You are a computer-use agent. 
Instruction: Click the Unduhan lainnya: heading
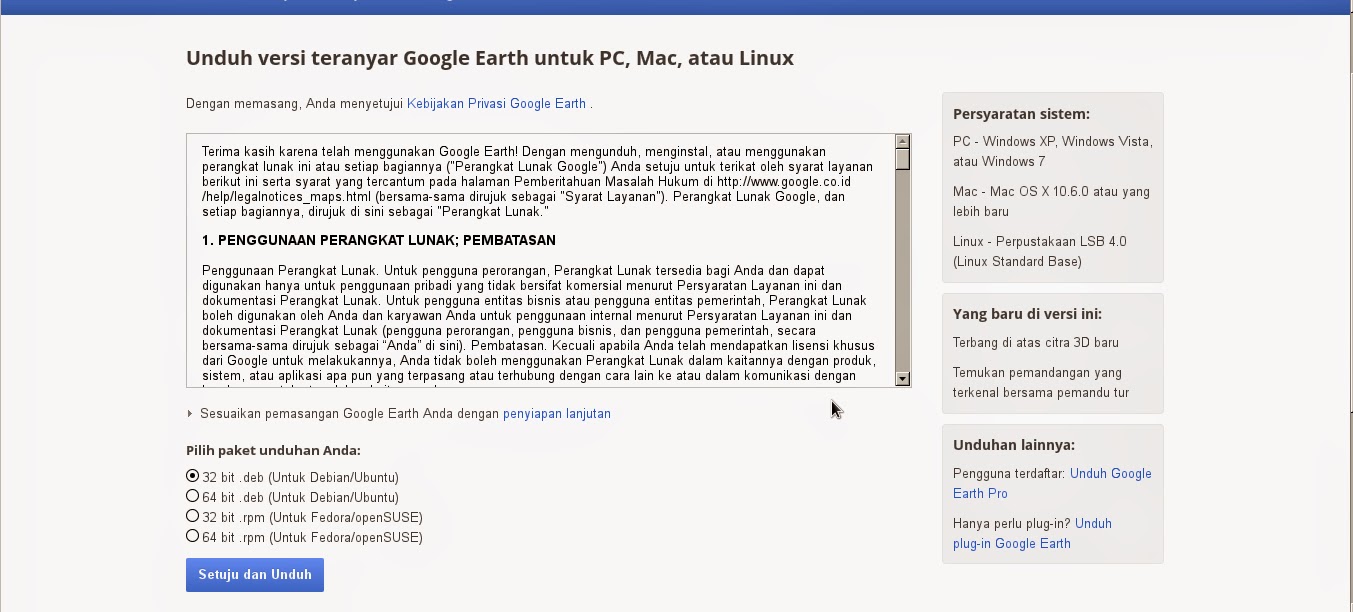(x=1014, y=445)
